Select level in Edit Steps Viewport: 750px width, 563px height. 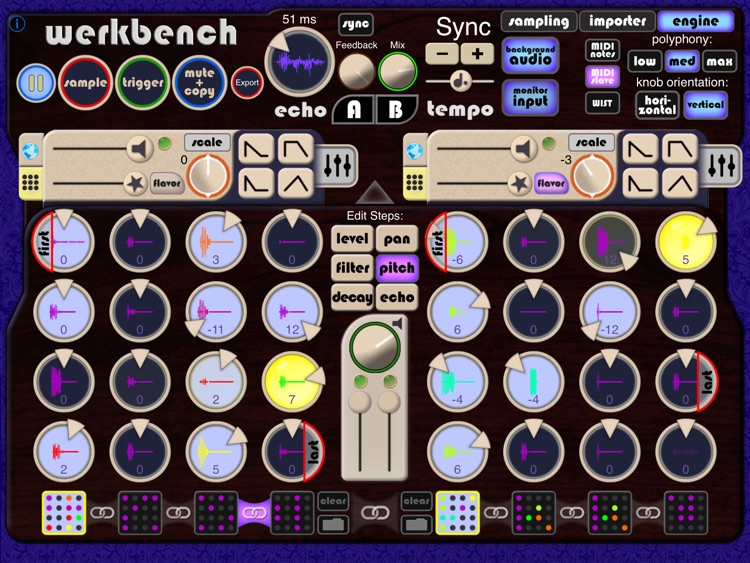click(x=352, y=239)
